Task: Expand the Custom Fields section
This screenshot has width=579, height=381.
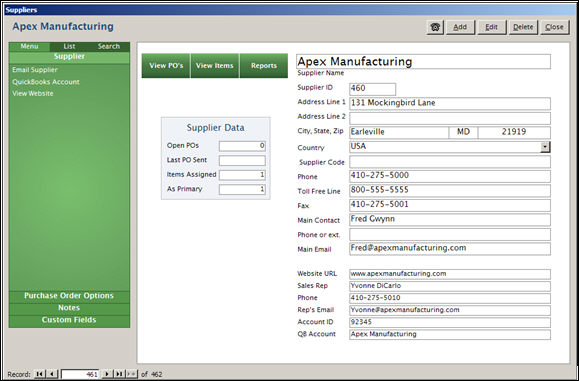Action: point(69,320)
